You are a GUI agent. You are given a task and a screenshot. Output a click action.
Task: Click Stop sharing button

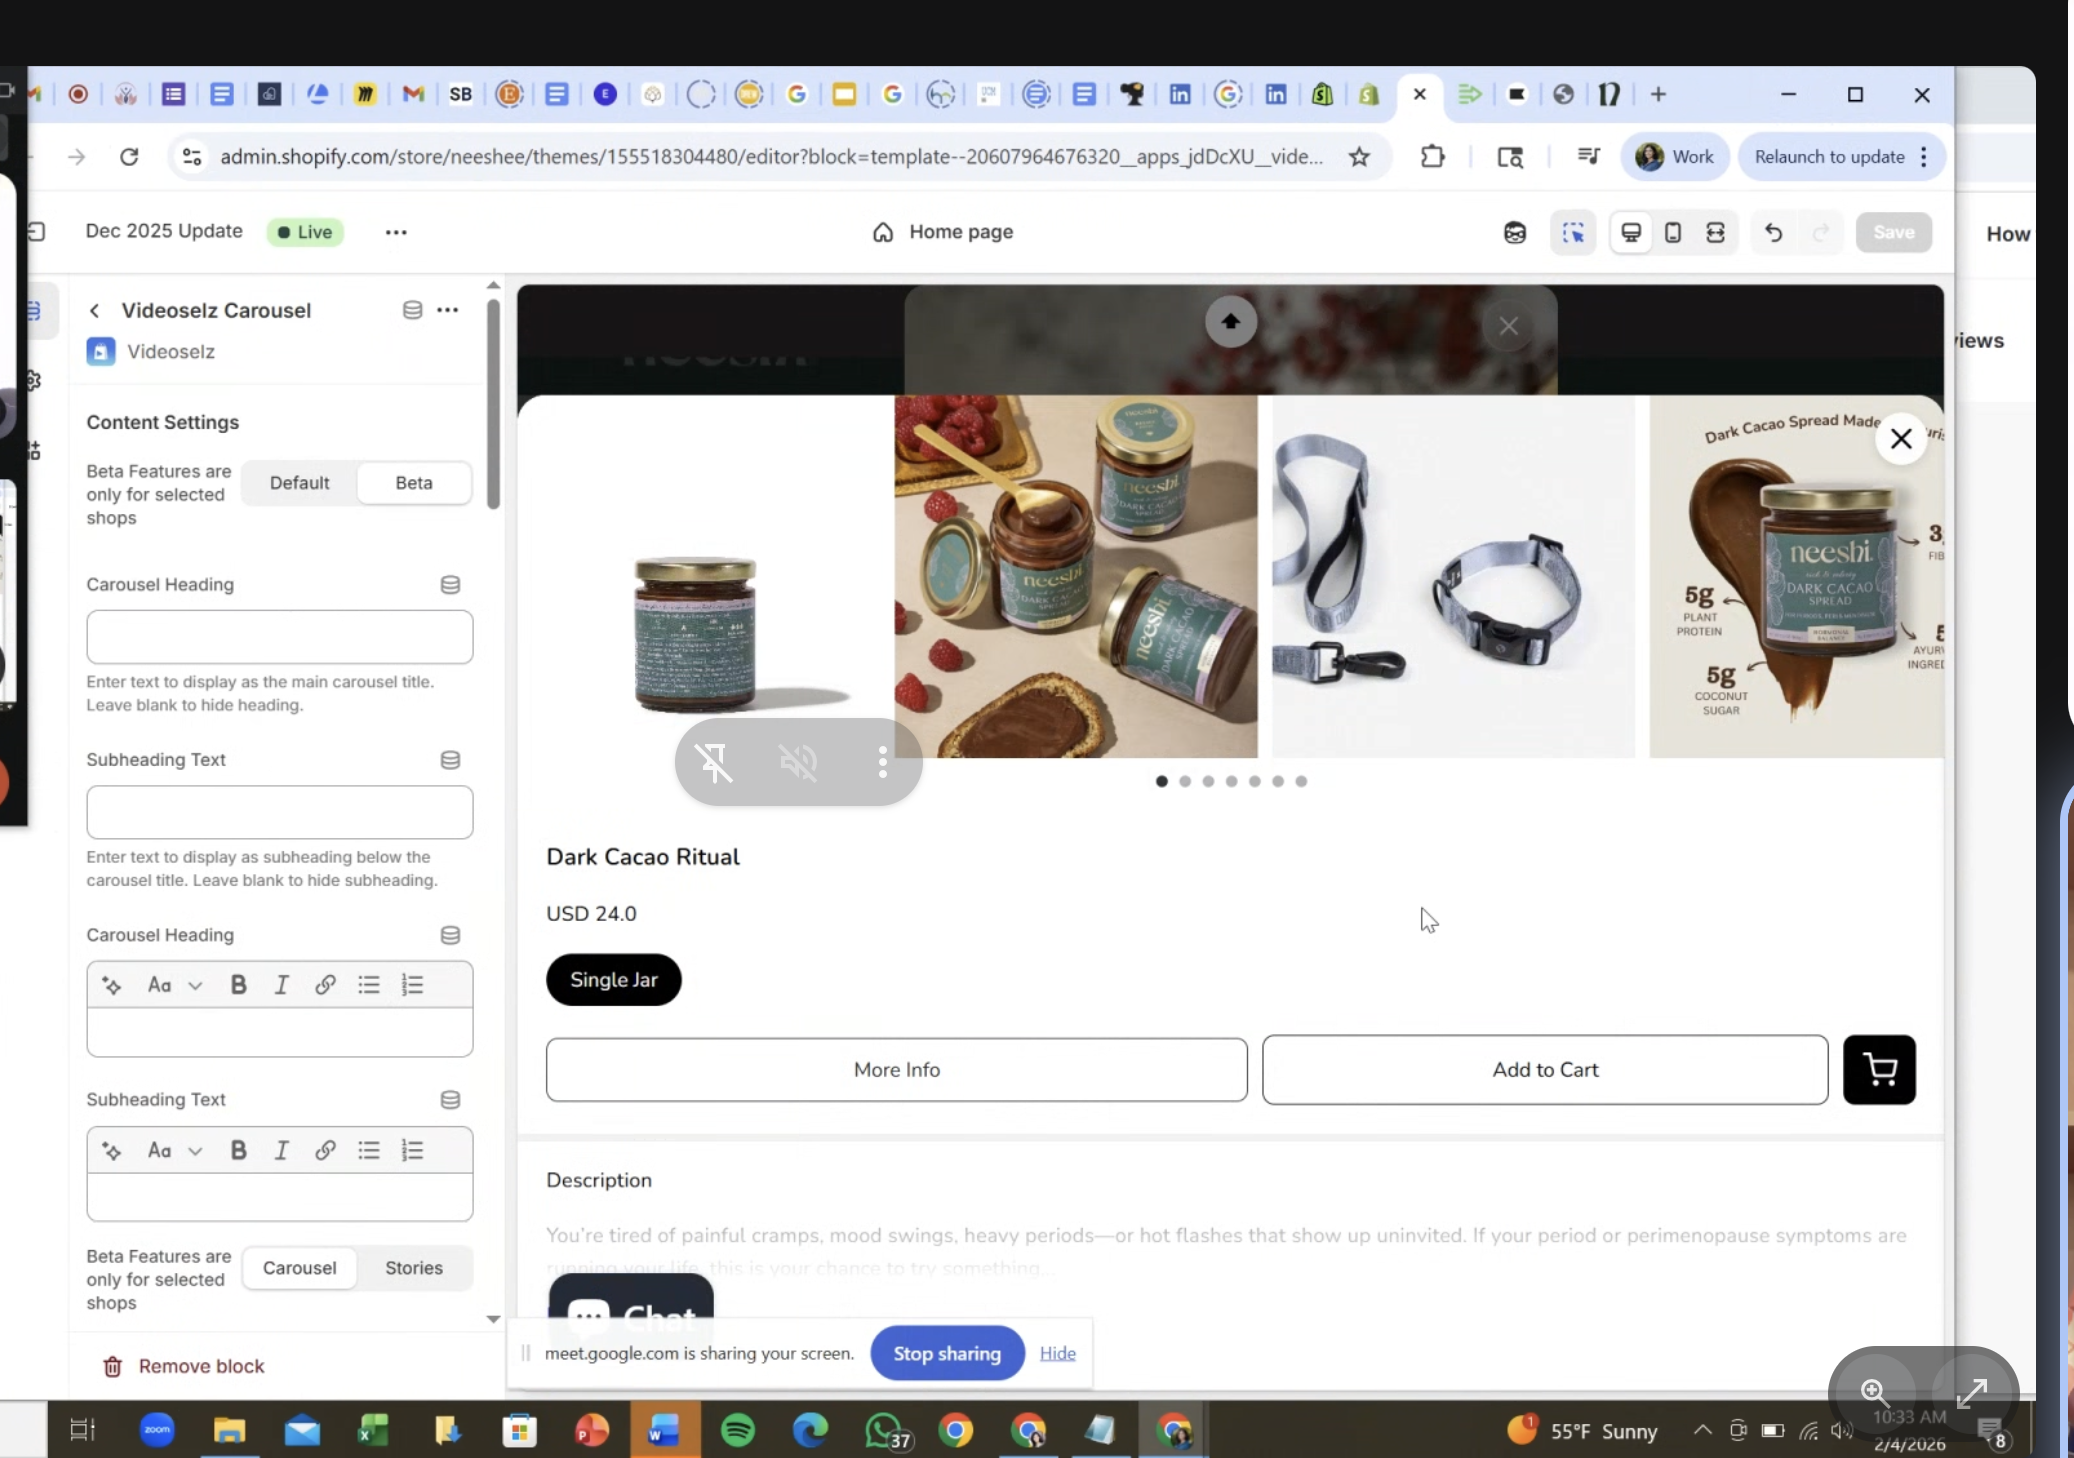coord(947,1353)
